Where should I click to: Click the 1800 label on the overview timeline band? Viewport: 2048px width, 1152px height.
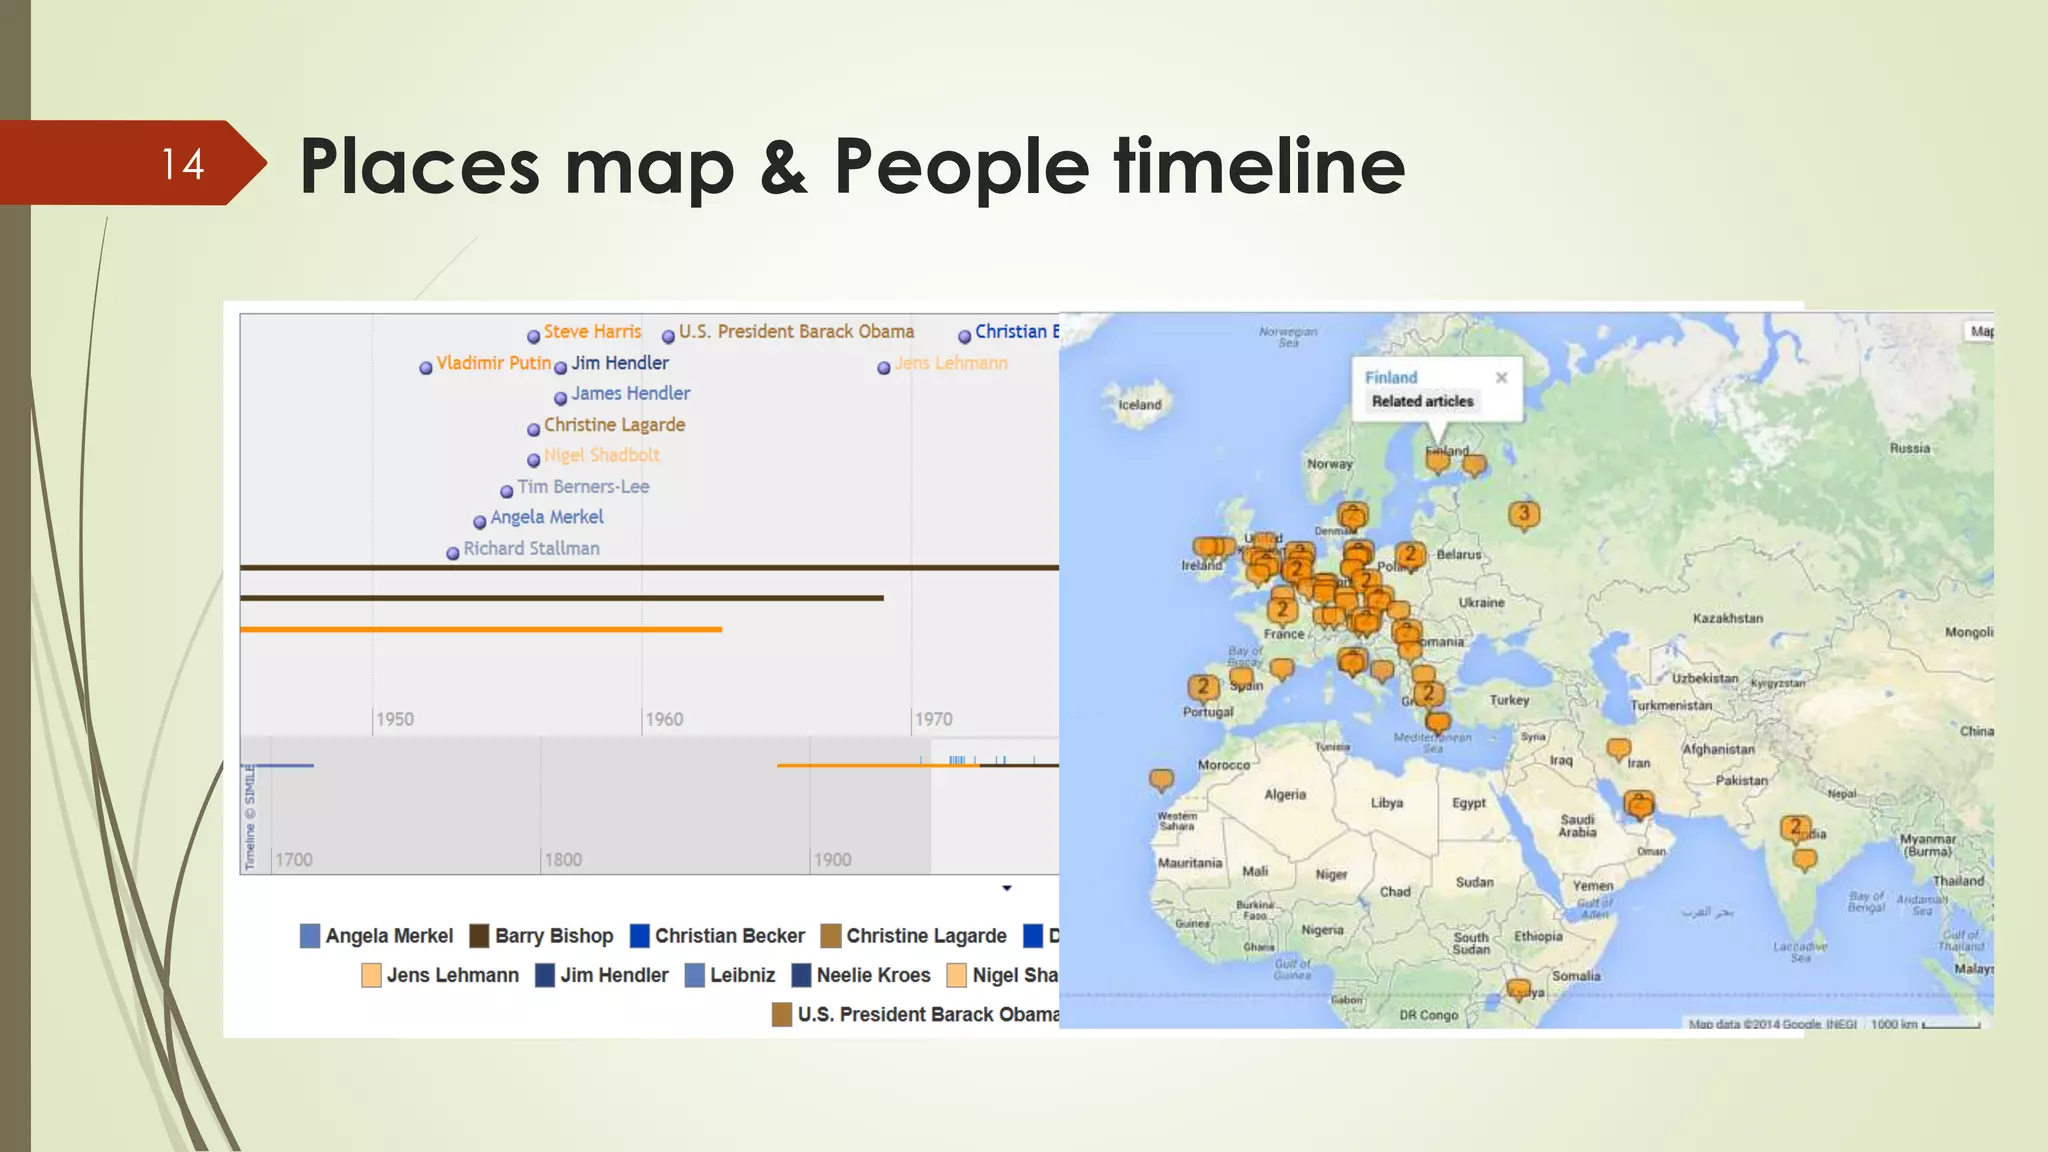[x=563, y=860]
